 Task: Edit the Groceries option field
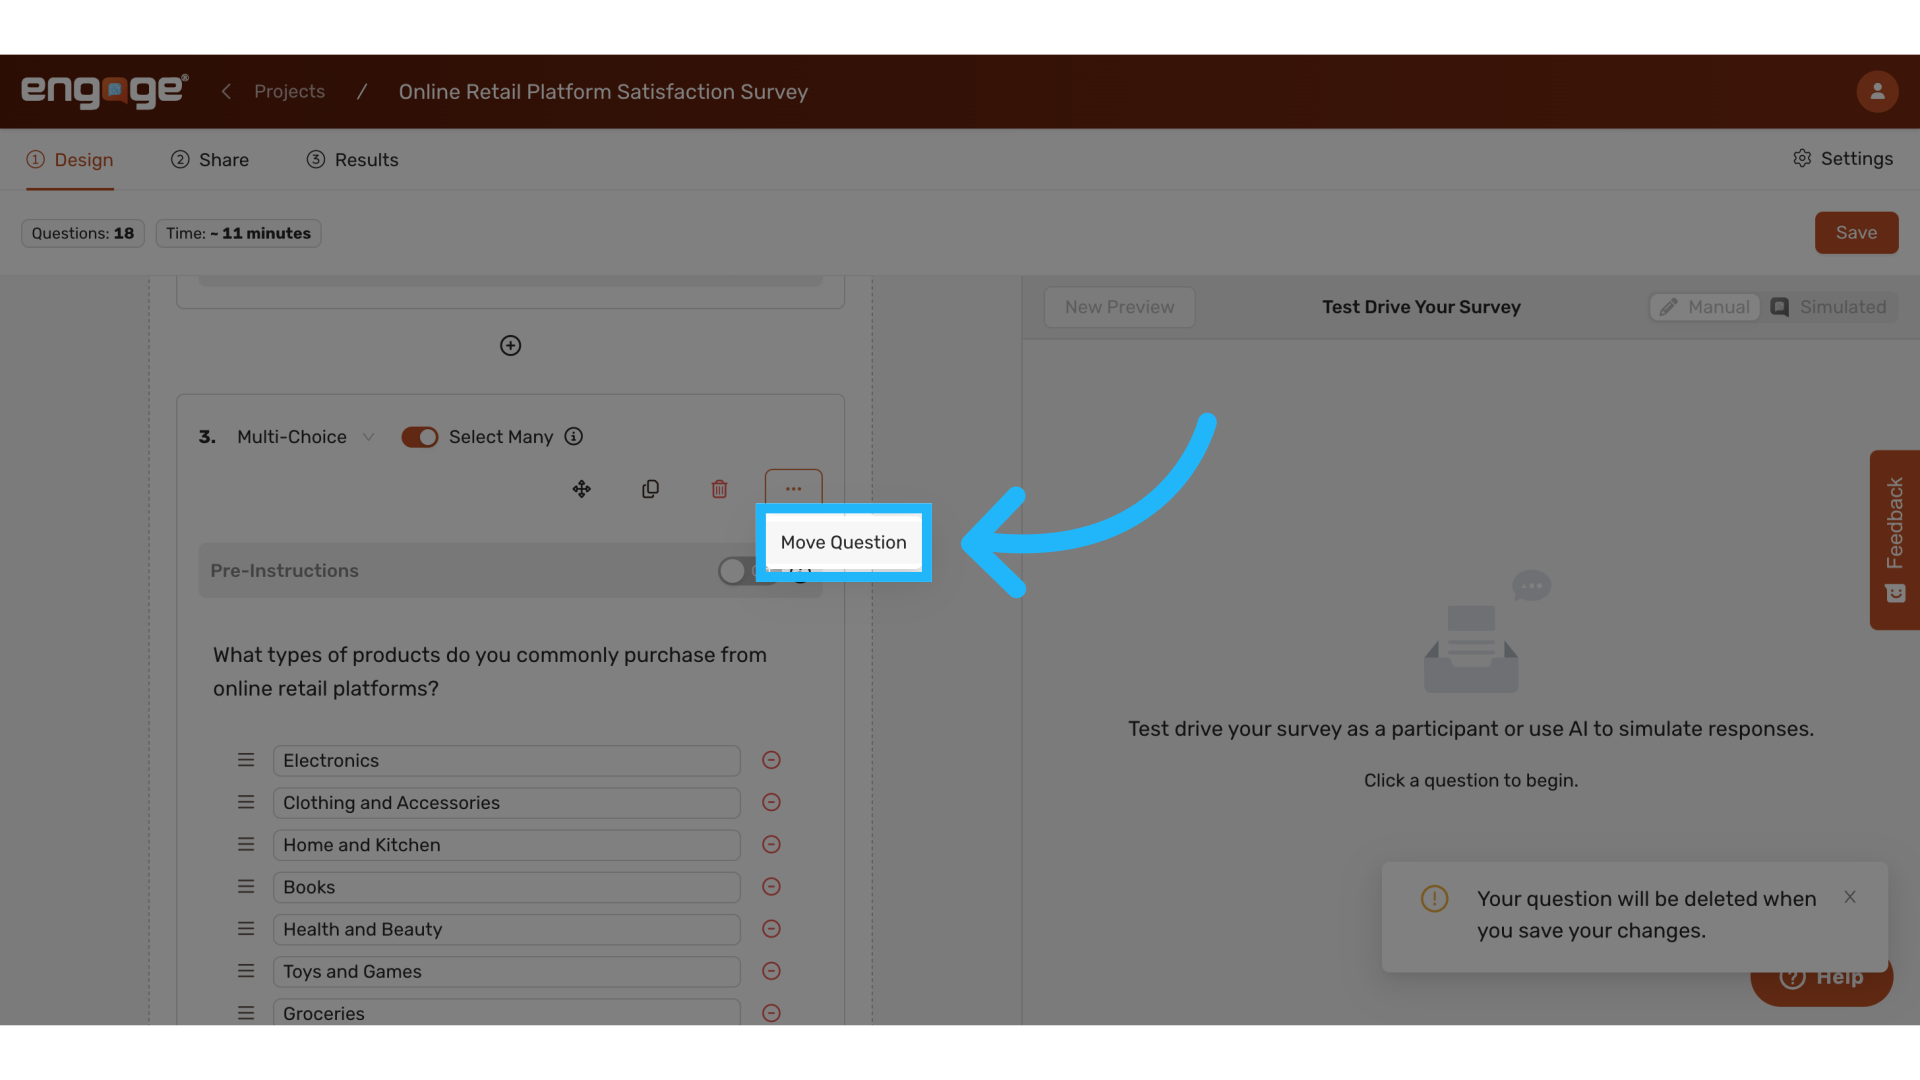coord(507,1012)
